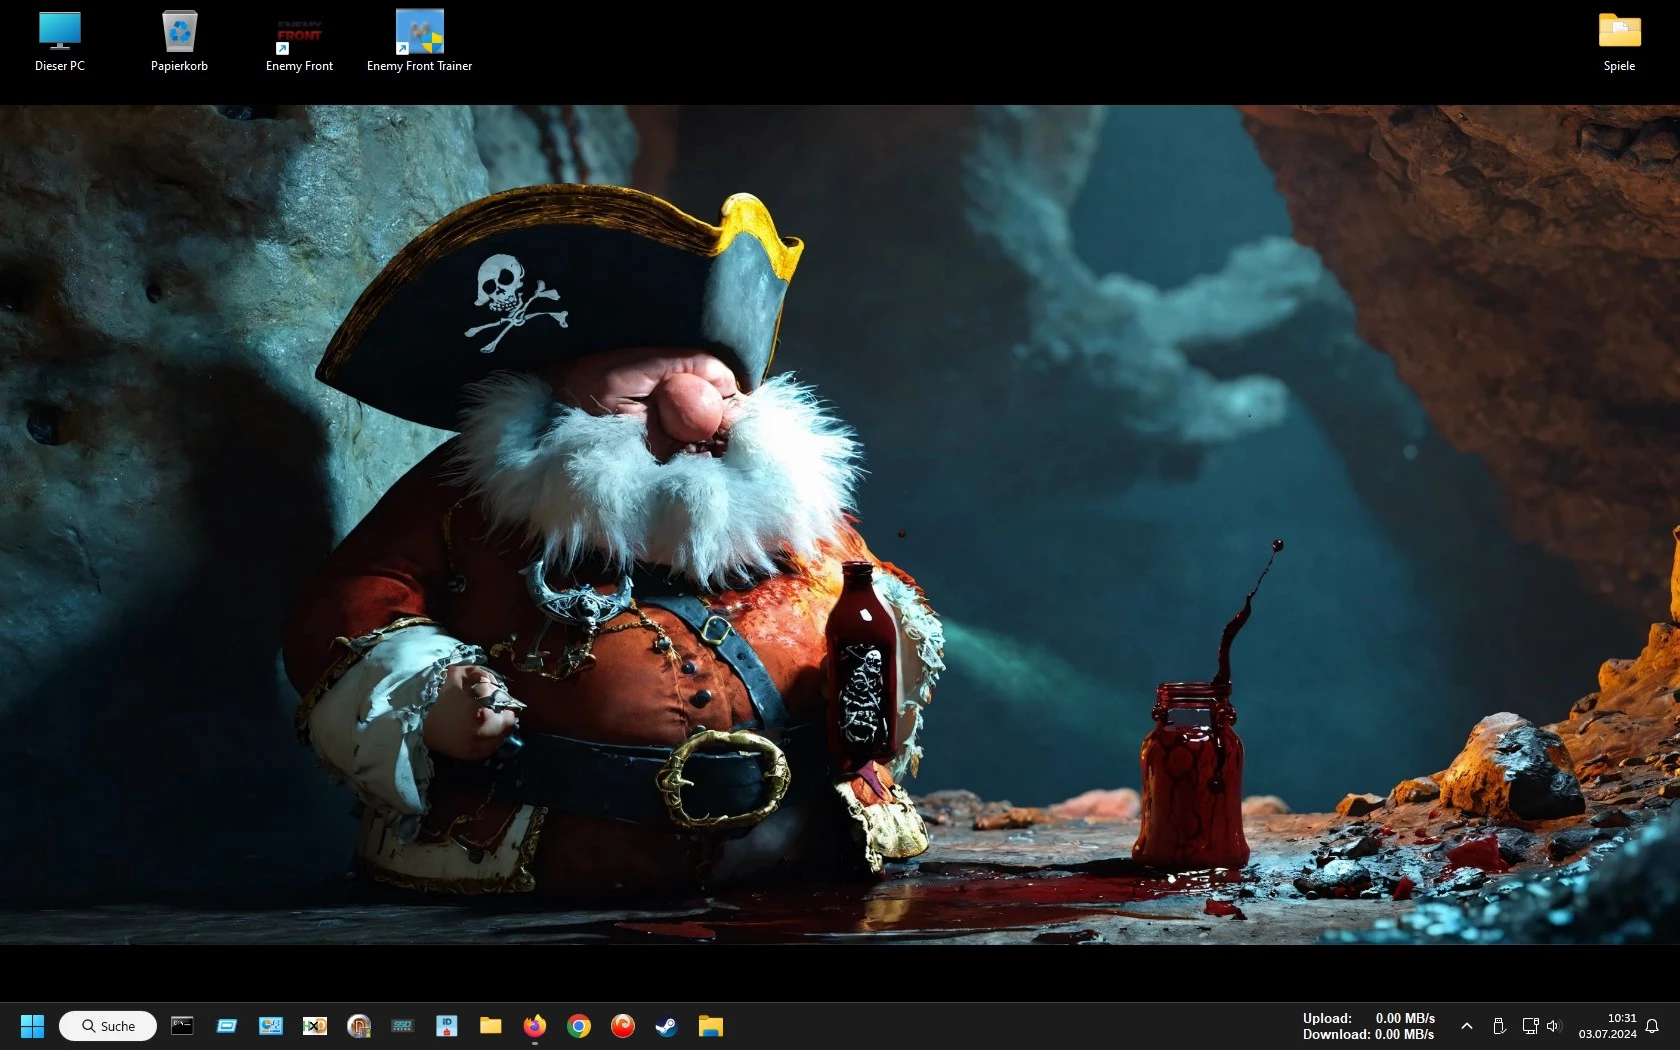The height and width of the screenshot is (1050, 1680).
Task: Open the network status tray icon
Action: click(1529, 1026)
